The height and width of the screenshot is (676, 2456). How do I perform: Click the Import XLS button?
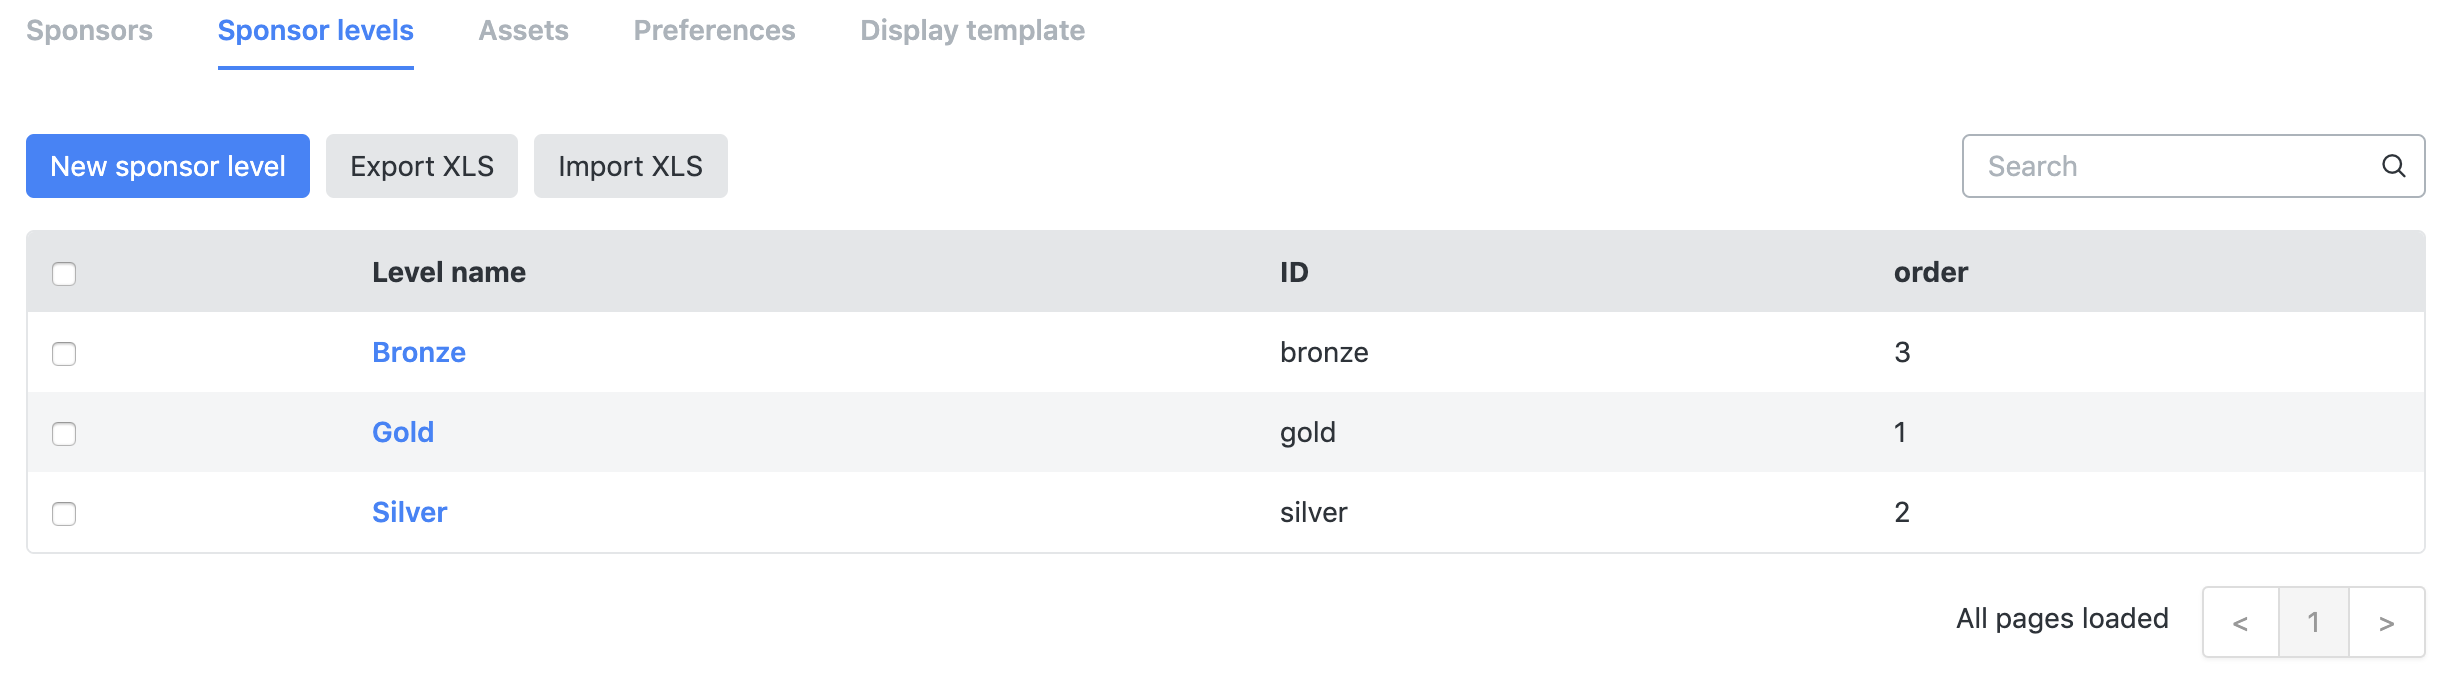pyautogui.click(x=631, y=166)
